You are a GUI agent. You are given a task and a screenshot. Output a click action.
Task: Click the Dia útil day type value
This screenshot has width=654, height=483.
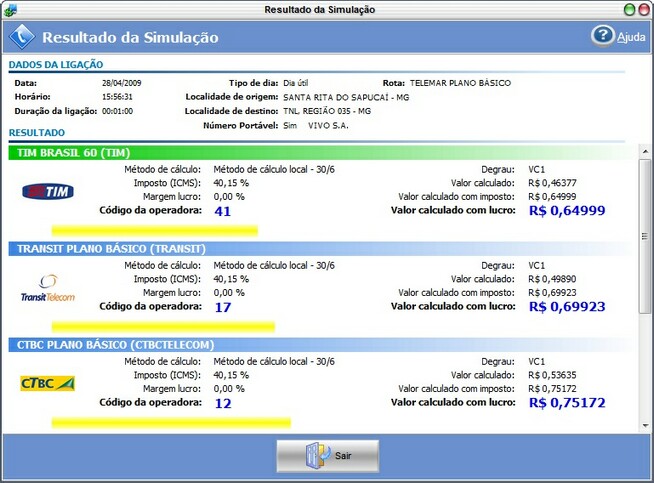[x=295, y=83]
